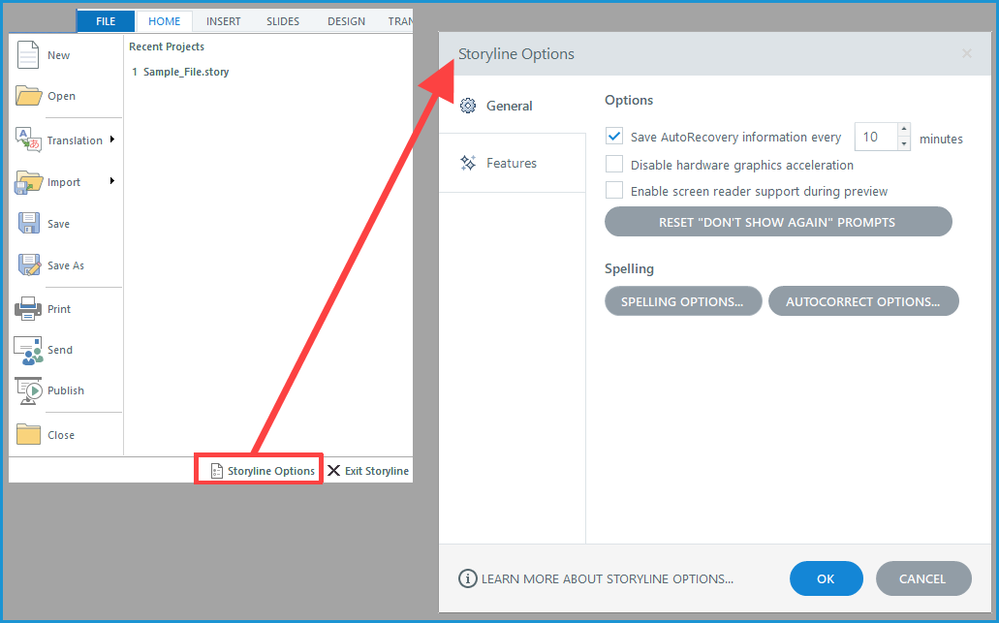This screenshot has width=999, height=623.
Task: Click the Save floppy disk icon
Action: click(x=29, y=224)
